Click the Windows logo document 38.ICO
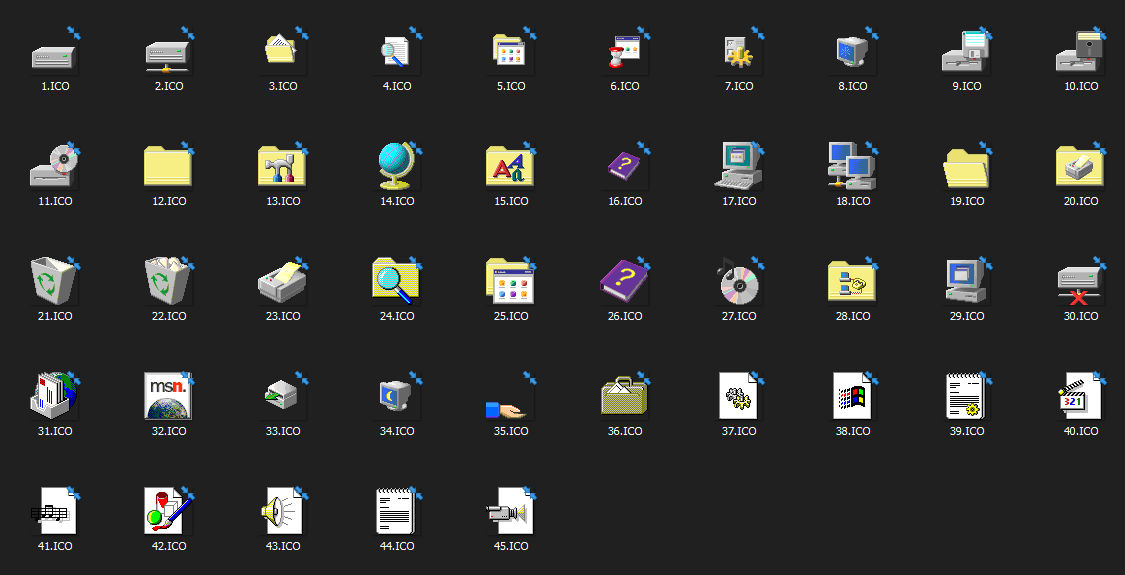1125x575 pixels. (852, 396)
